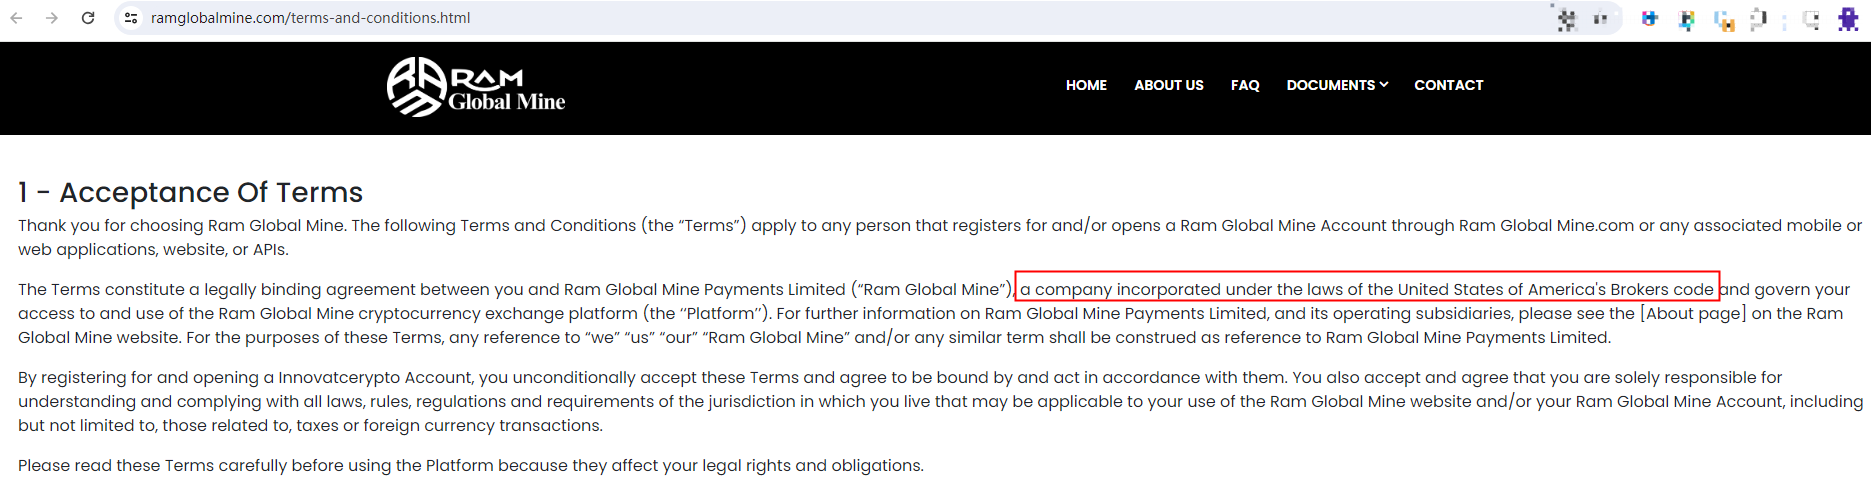This screenshot has width=1871, height=490.
Task: Click the browser forward arrow
Action: pyautogui.click(x=52, y=18)
